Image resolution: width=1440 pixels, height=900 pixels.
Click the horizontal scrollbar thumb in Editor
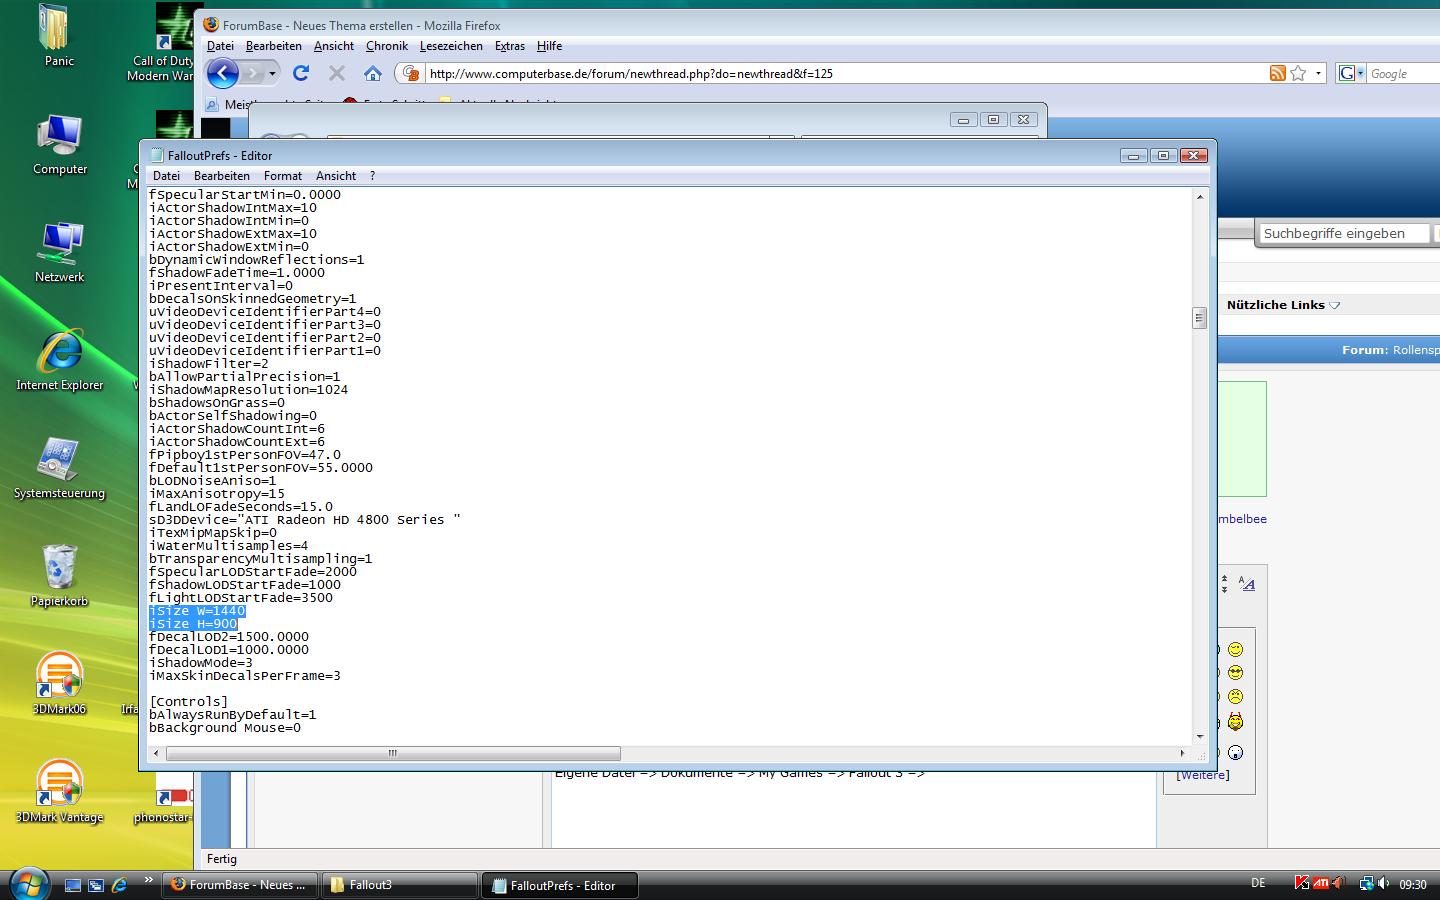click(392, 753)
